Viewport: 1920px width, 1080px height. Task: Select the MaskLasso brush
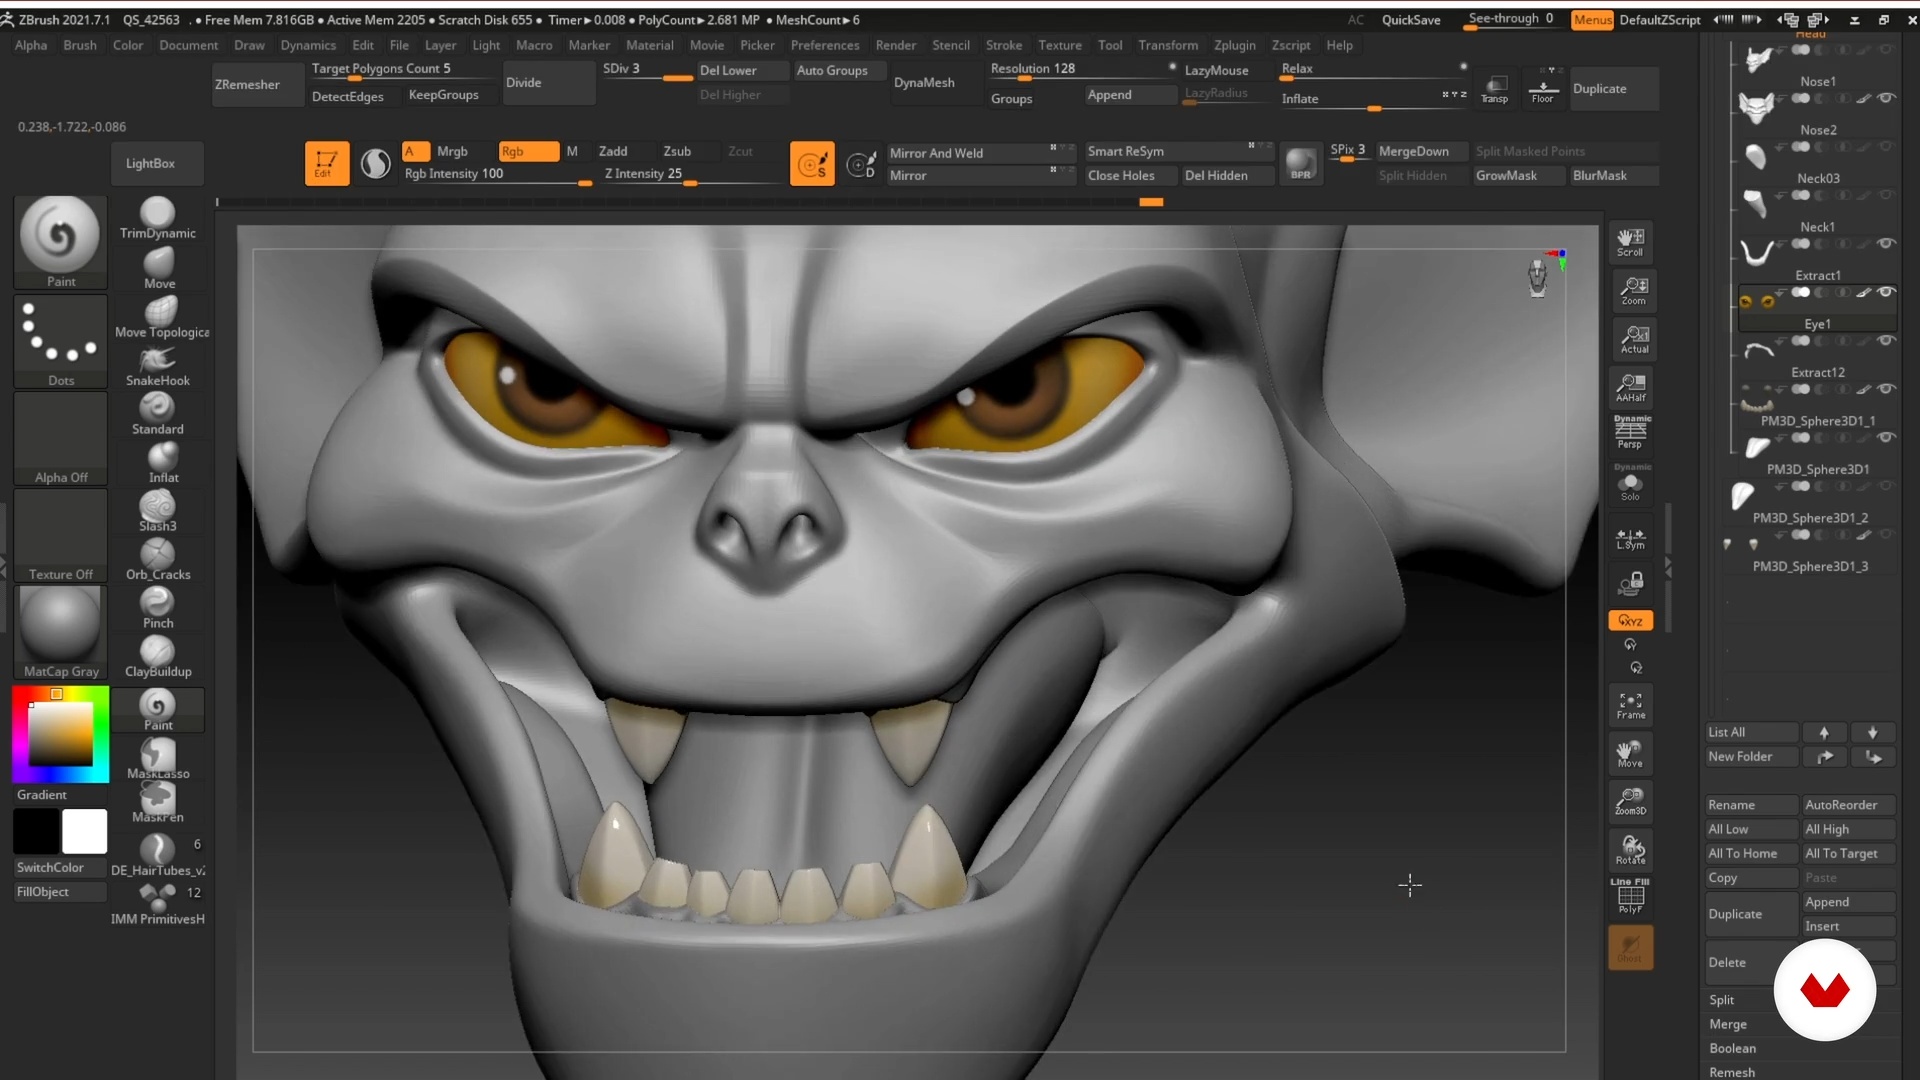point(158,758)
